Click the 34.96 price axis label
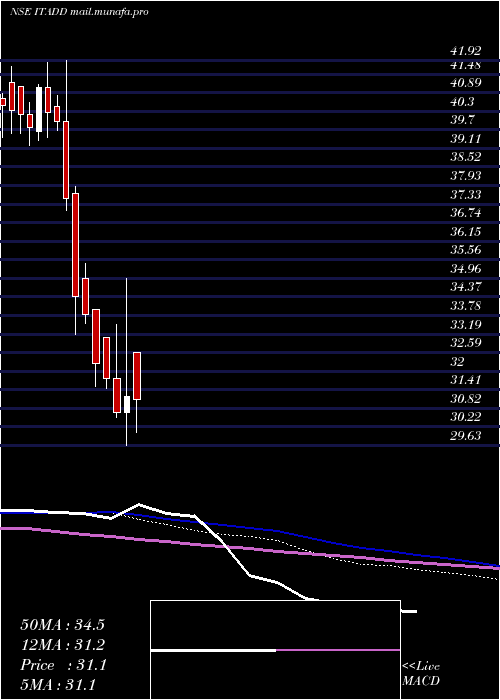The height and width of the screenshot is (700, 500). [466, 268]
